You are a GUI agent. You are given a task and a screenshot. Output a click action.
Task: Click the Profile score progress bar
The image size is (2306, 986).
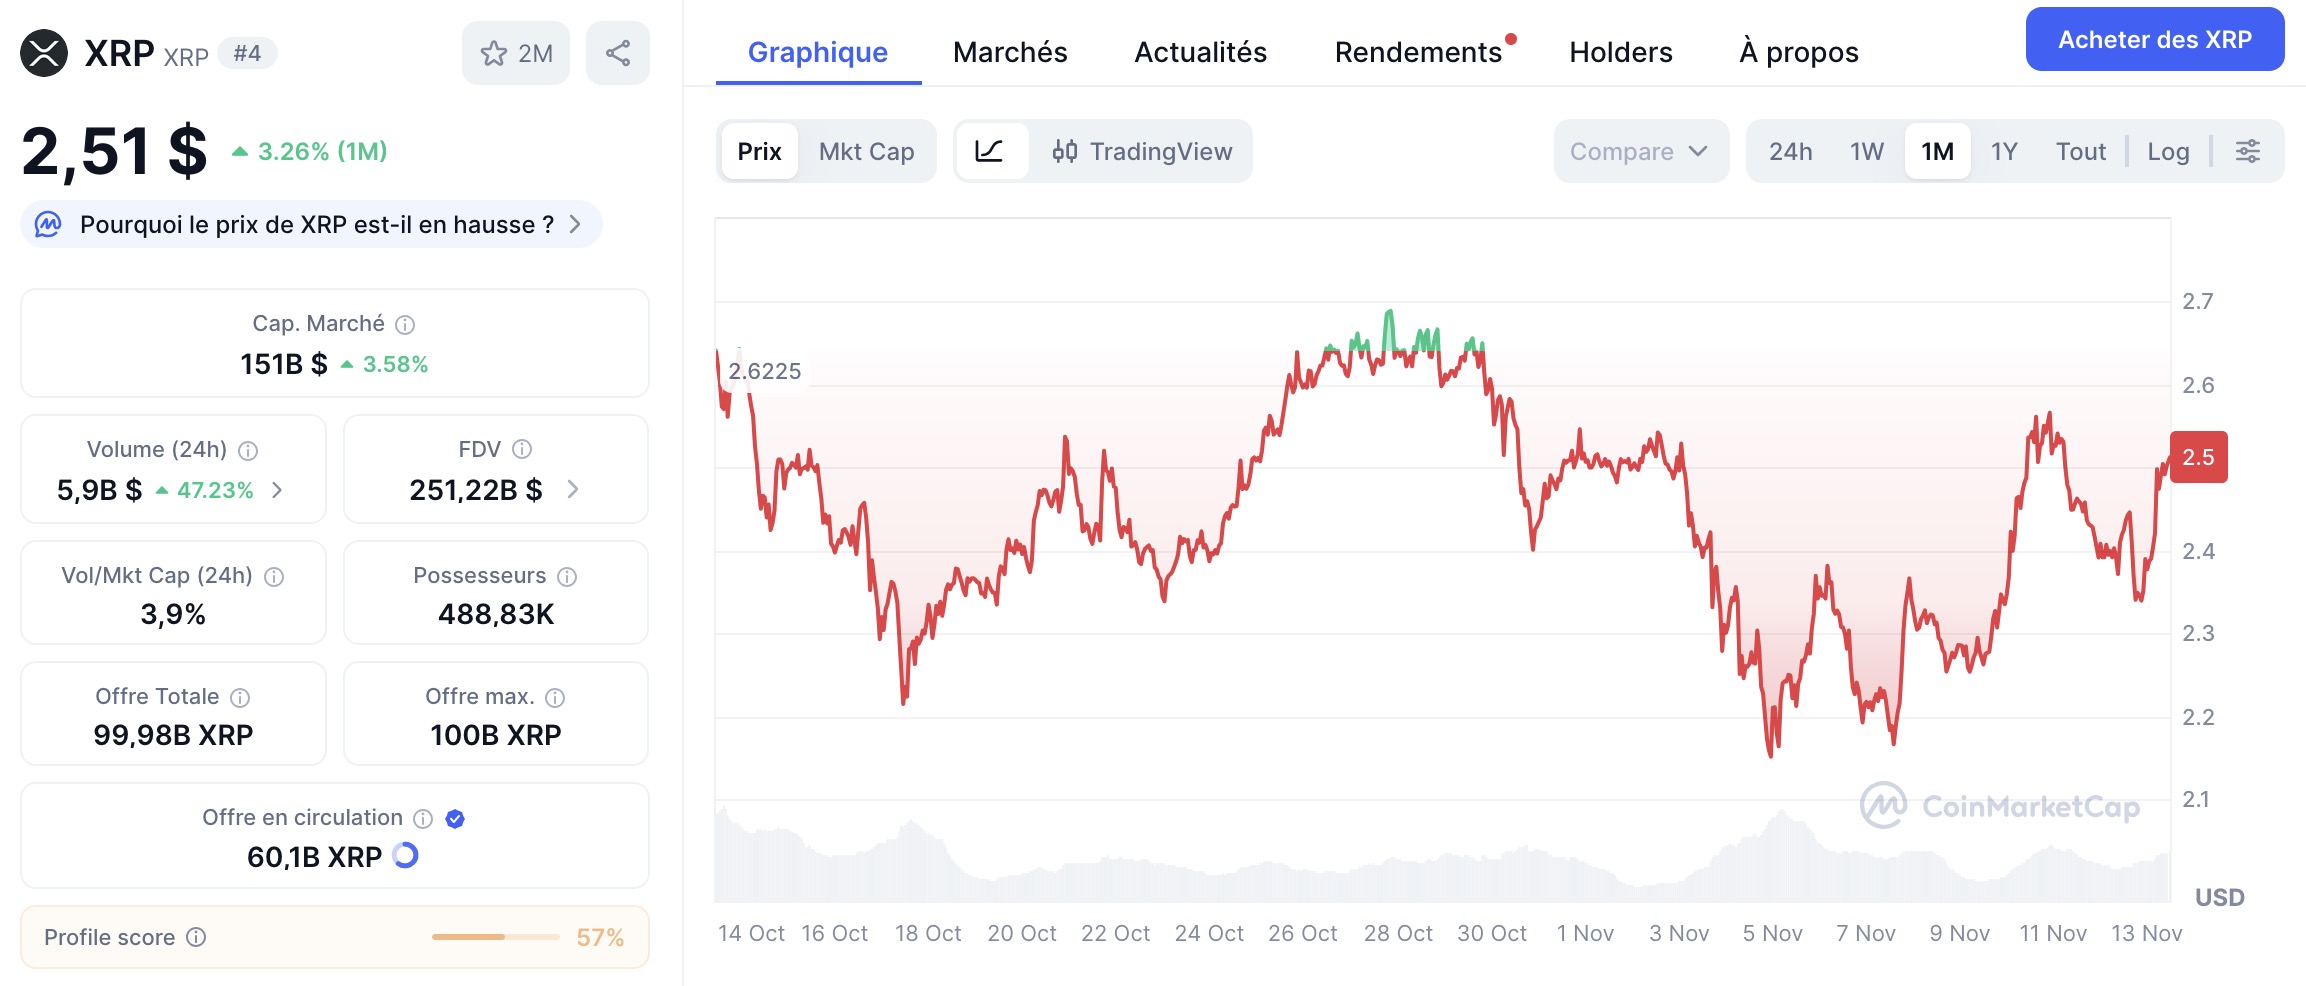(495, 937)
